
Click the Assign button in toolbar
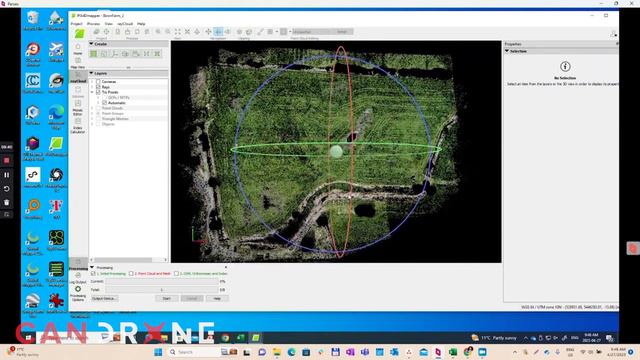[342, 32]
